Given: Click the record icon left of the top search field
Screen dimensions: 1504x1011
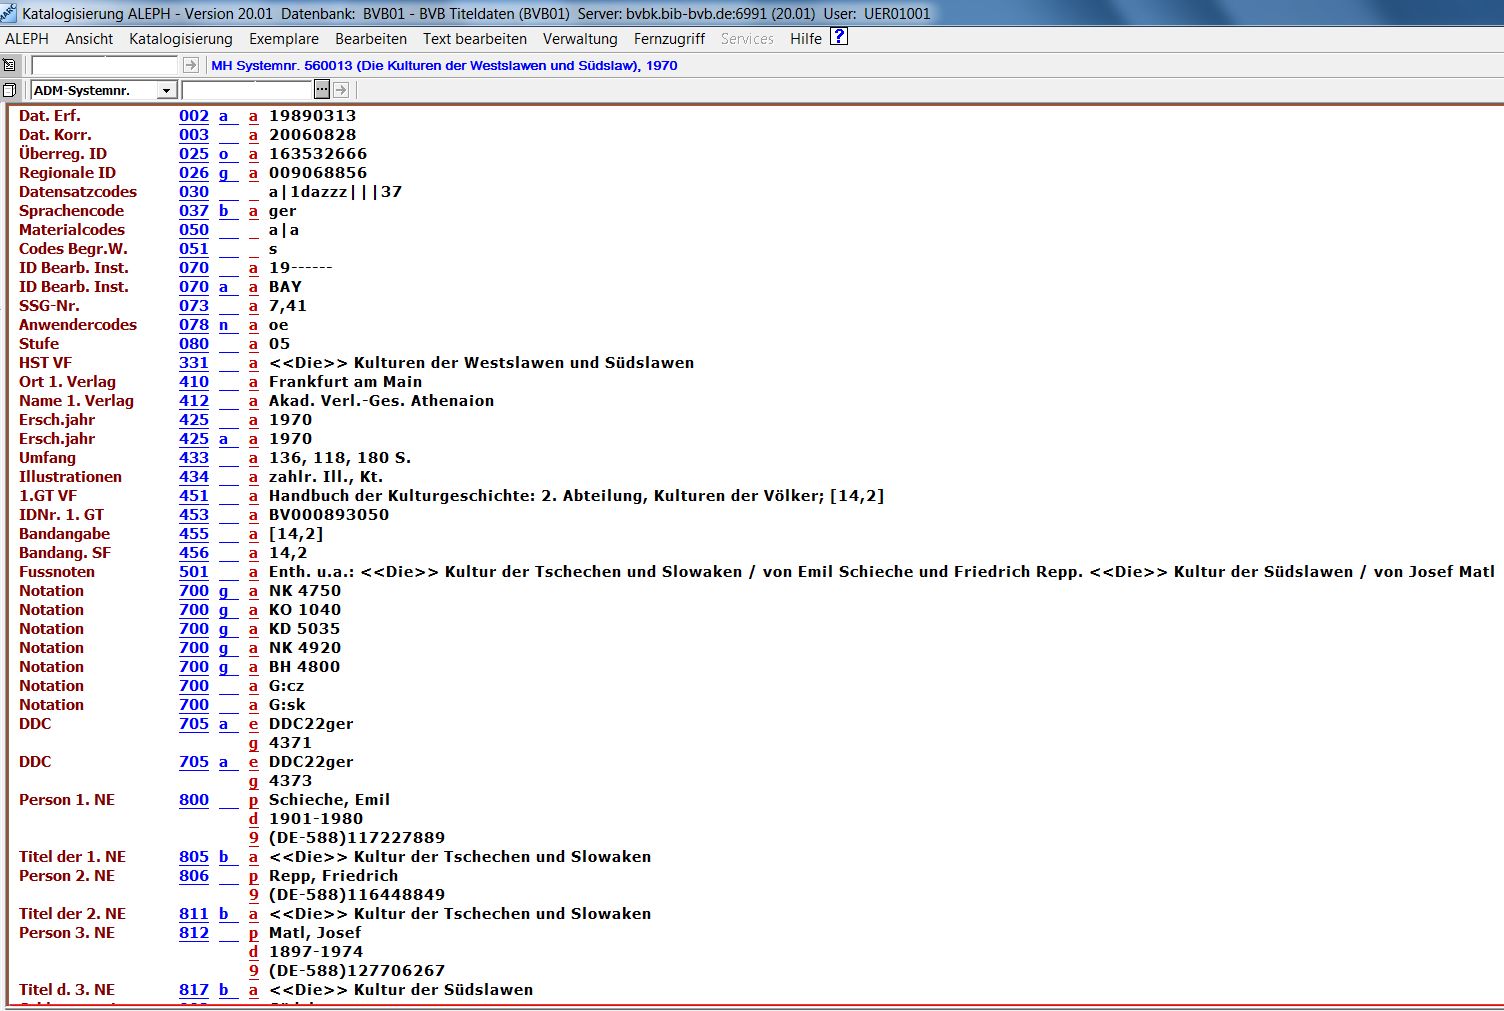Looking at the screenshot, I should click(10, 65).
